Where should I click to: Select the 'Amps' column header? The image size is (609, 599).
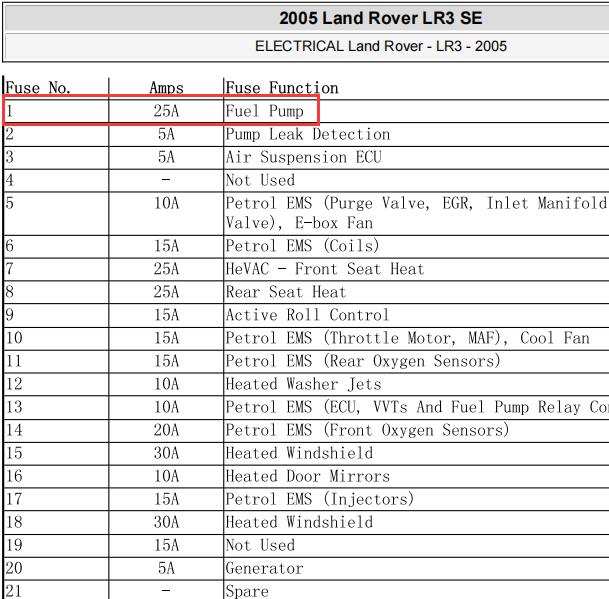click(166, 89)
